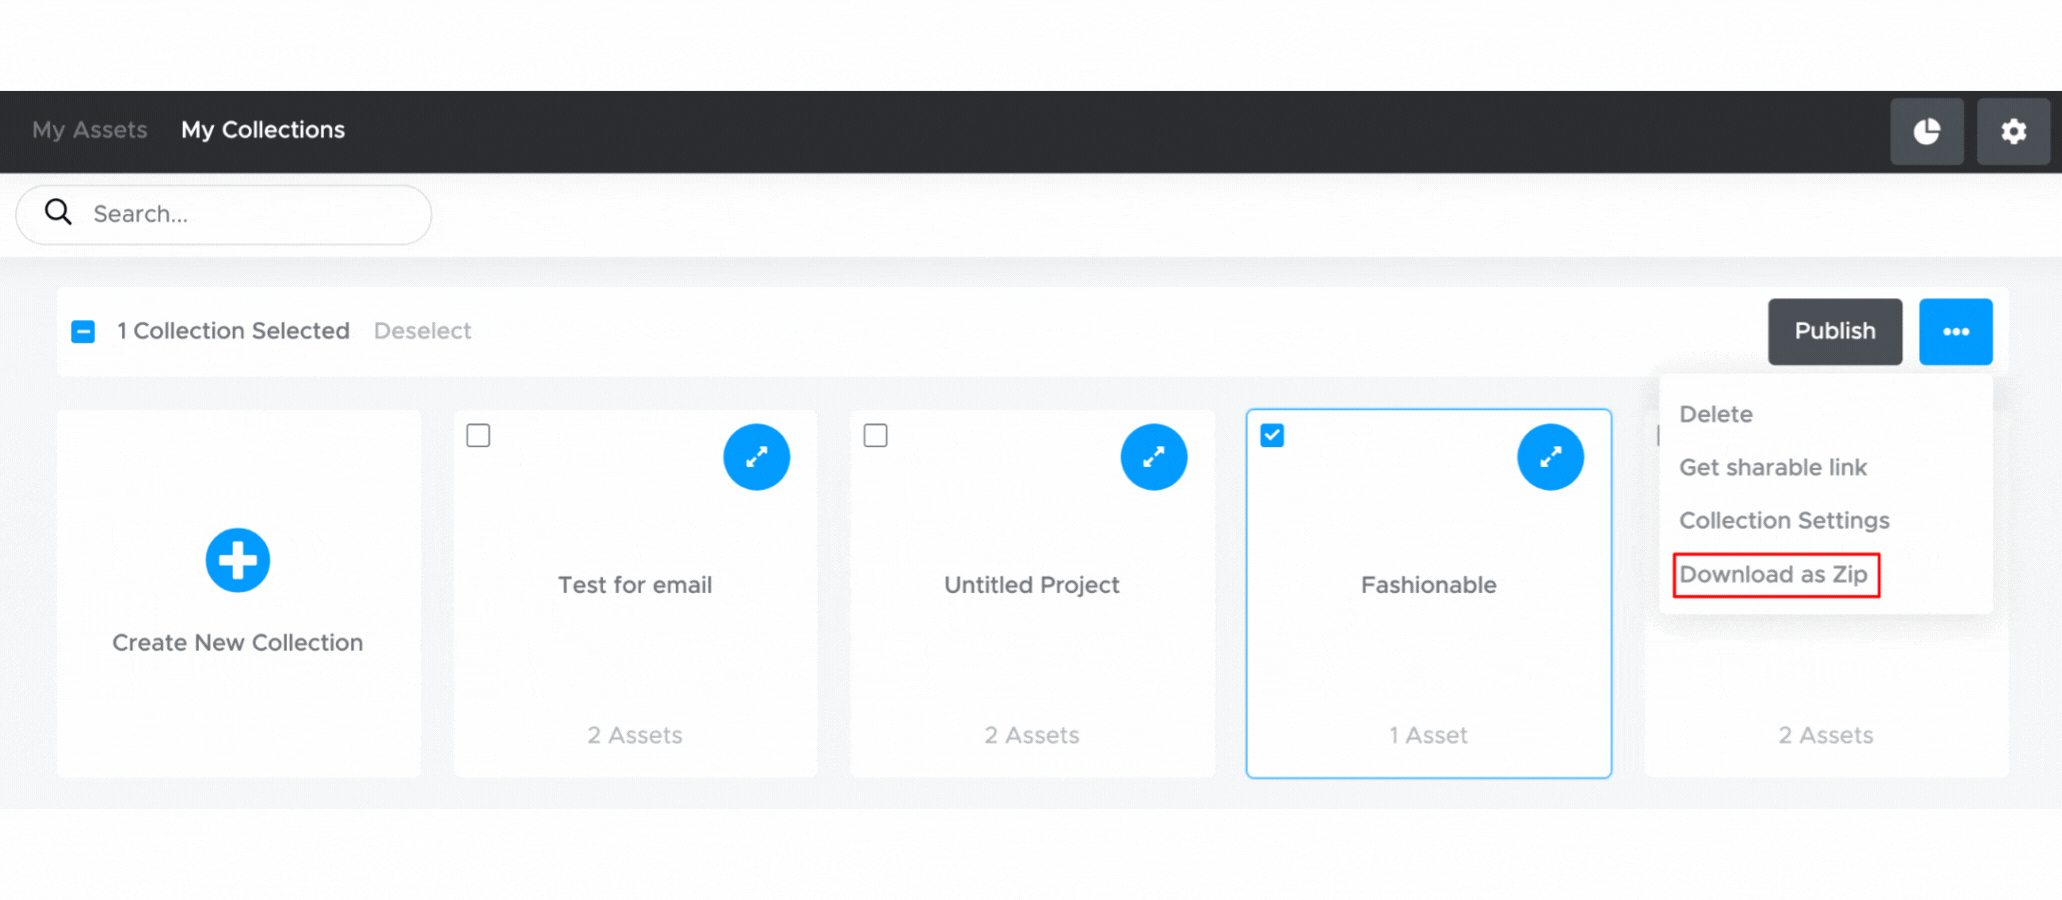Click the 1 Asset count on Fashionable
The width and height of the screenshot is (2062, 900).
(1428, 735)
